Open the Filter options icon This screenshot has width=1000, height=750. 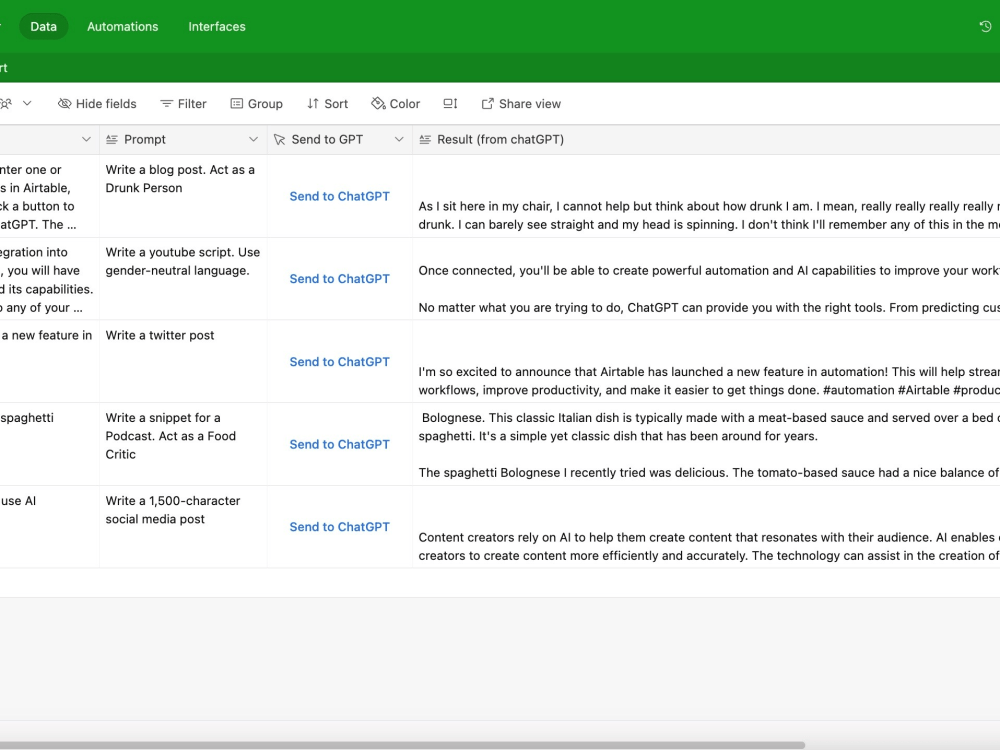(x=167, y=103)
